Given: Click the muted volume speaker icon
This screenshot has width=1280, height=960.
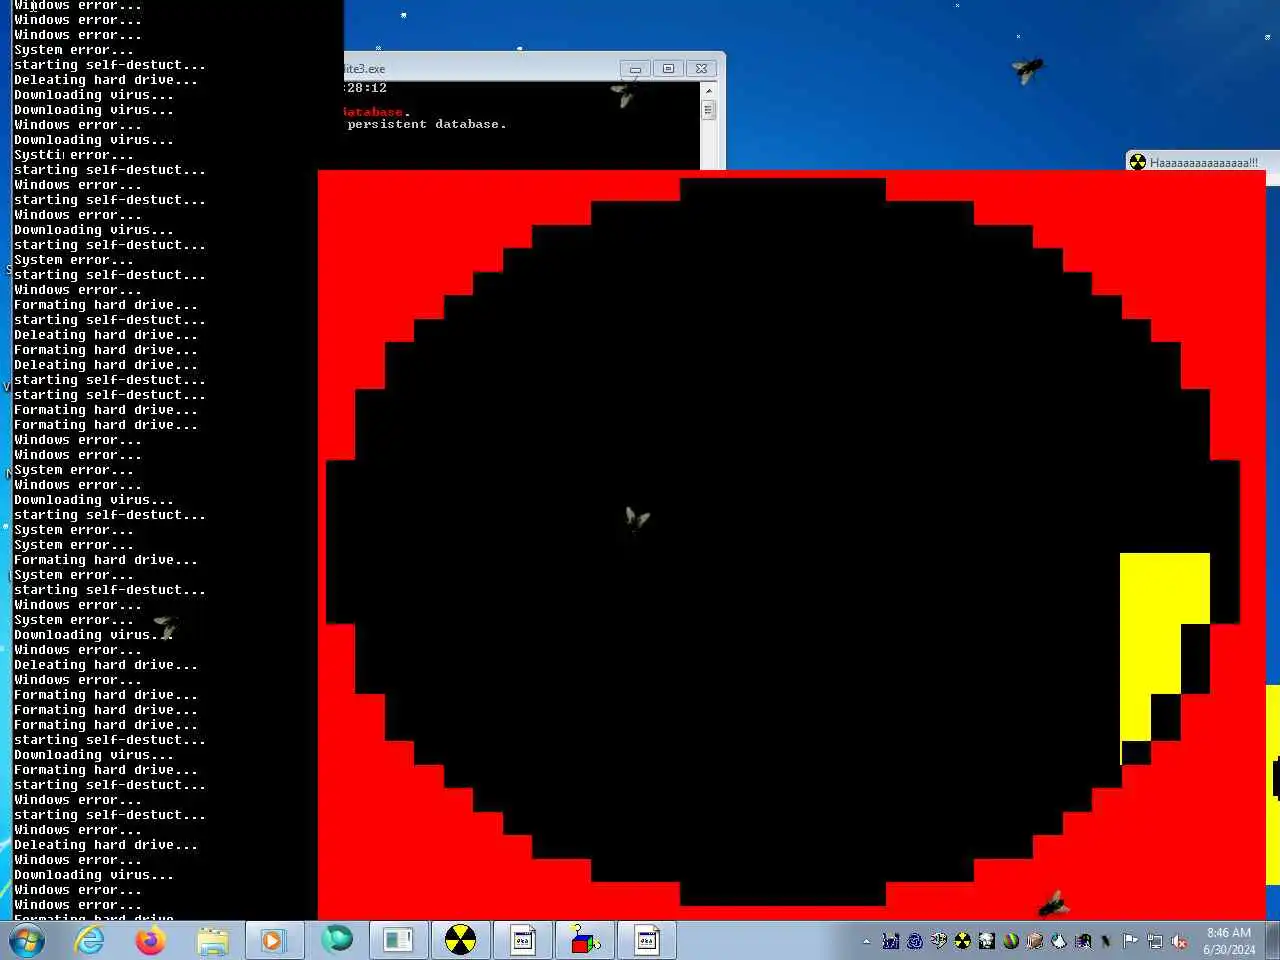Looking at the screenshot, I should tap(1179, 941).
